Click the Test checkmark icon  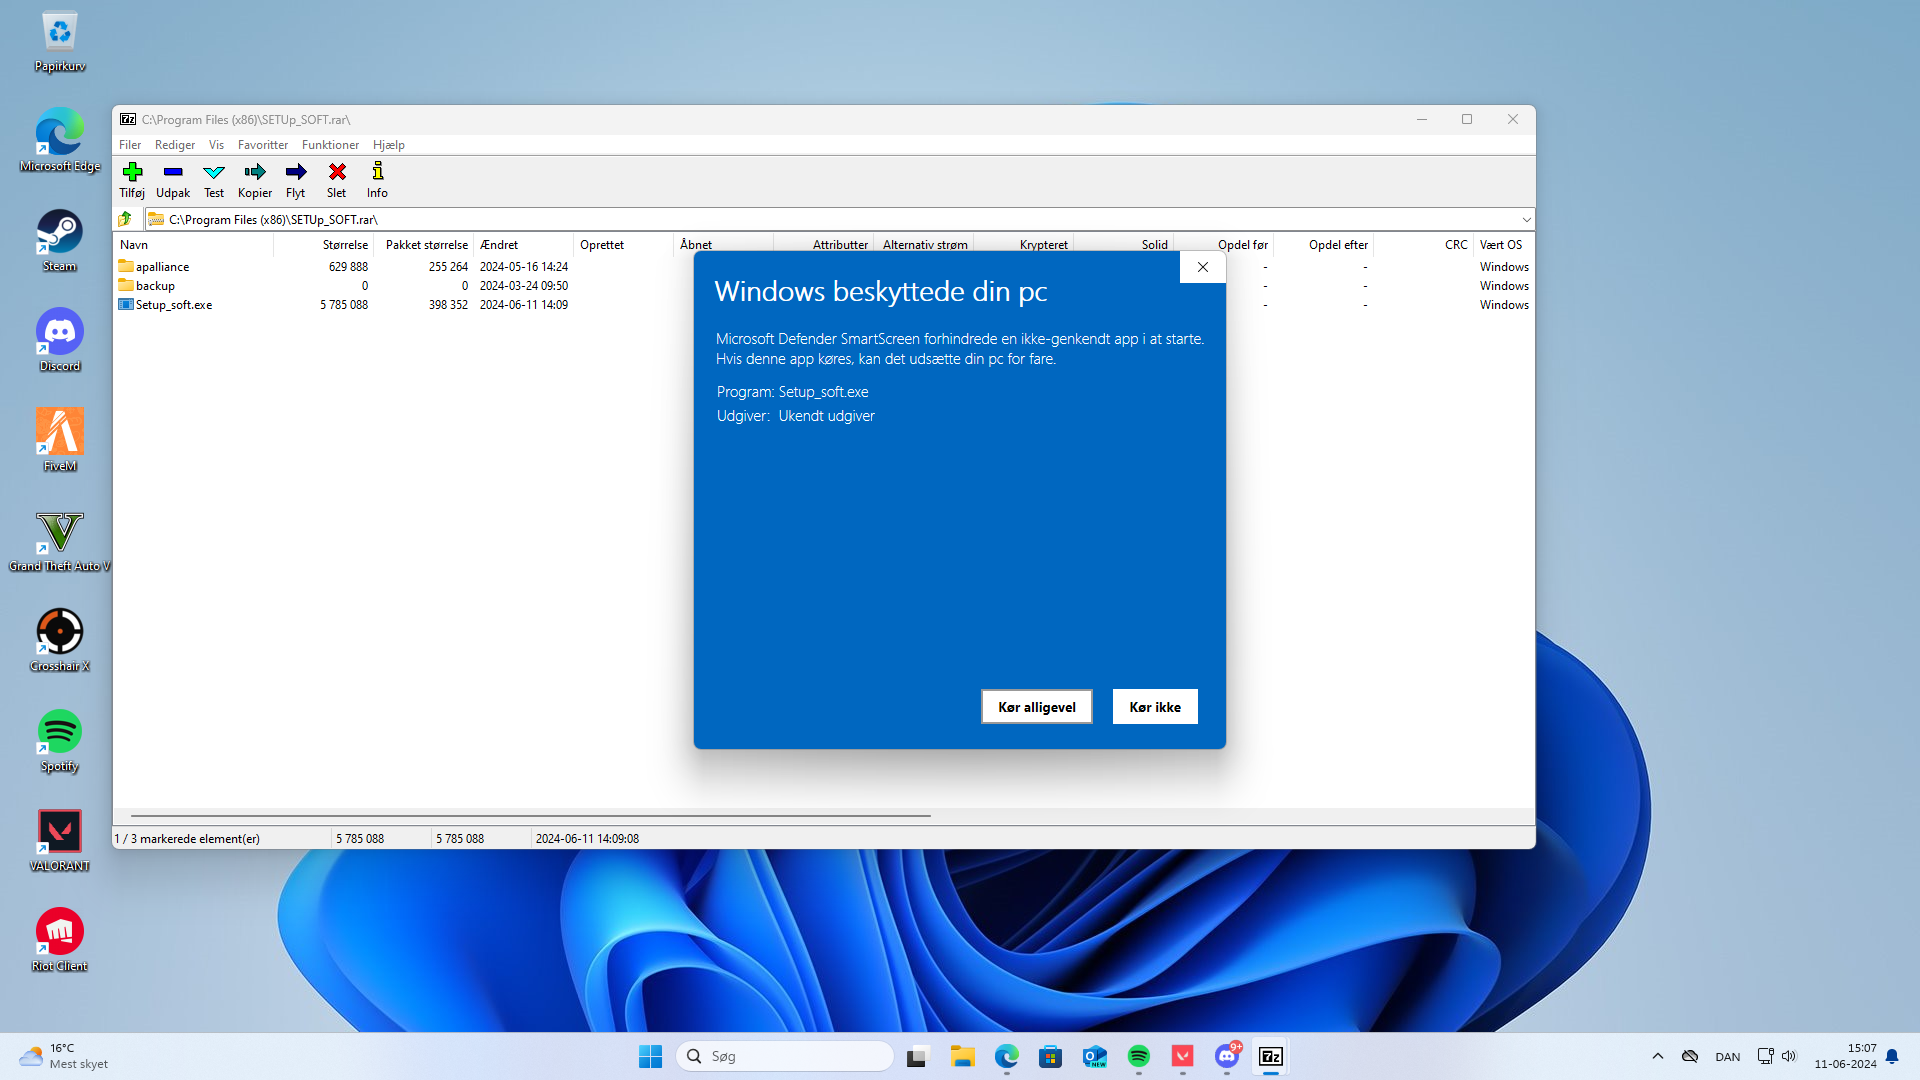tap(214, 172)
